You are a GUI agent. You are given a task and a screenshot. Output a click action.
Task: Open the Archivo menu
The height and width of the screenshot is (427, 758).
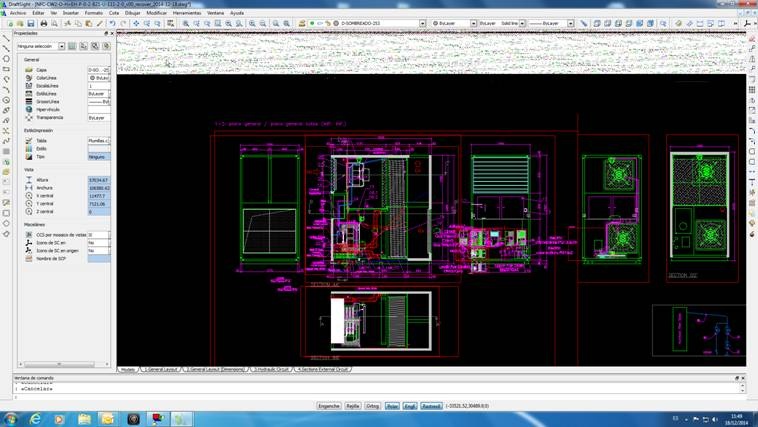[18, 13]
